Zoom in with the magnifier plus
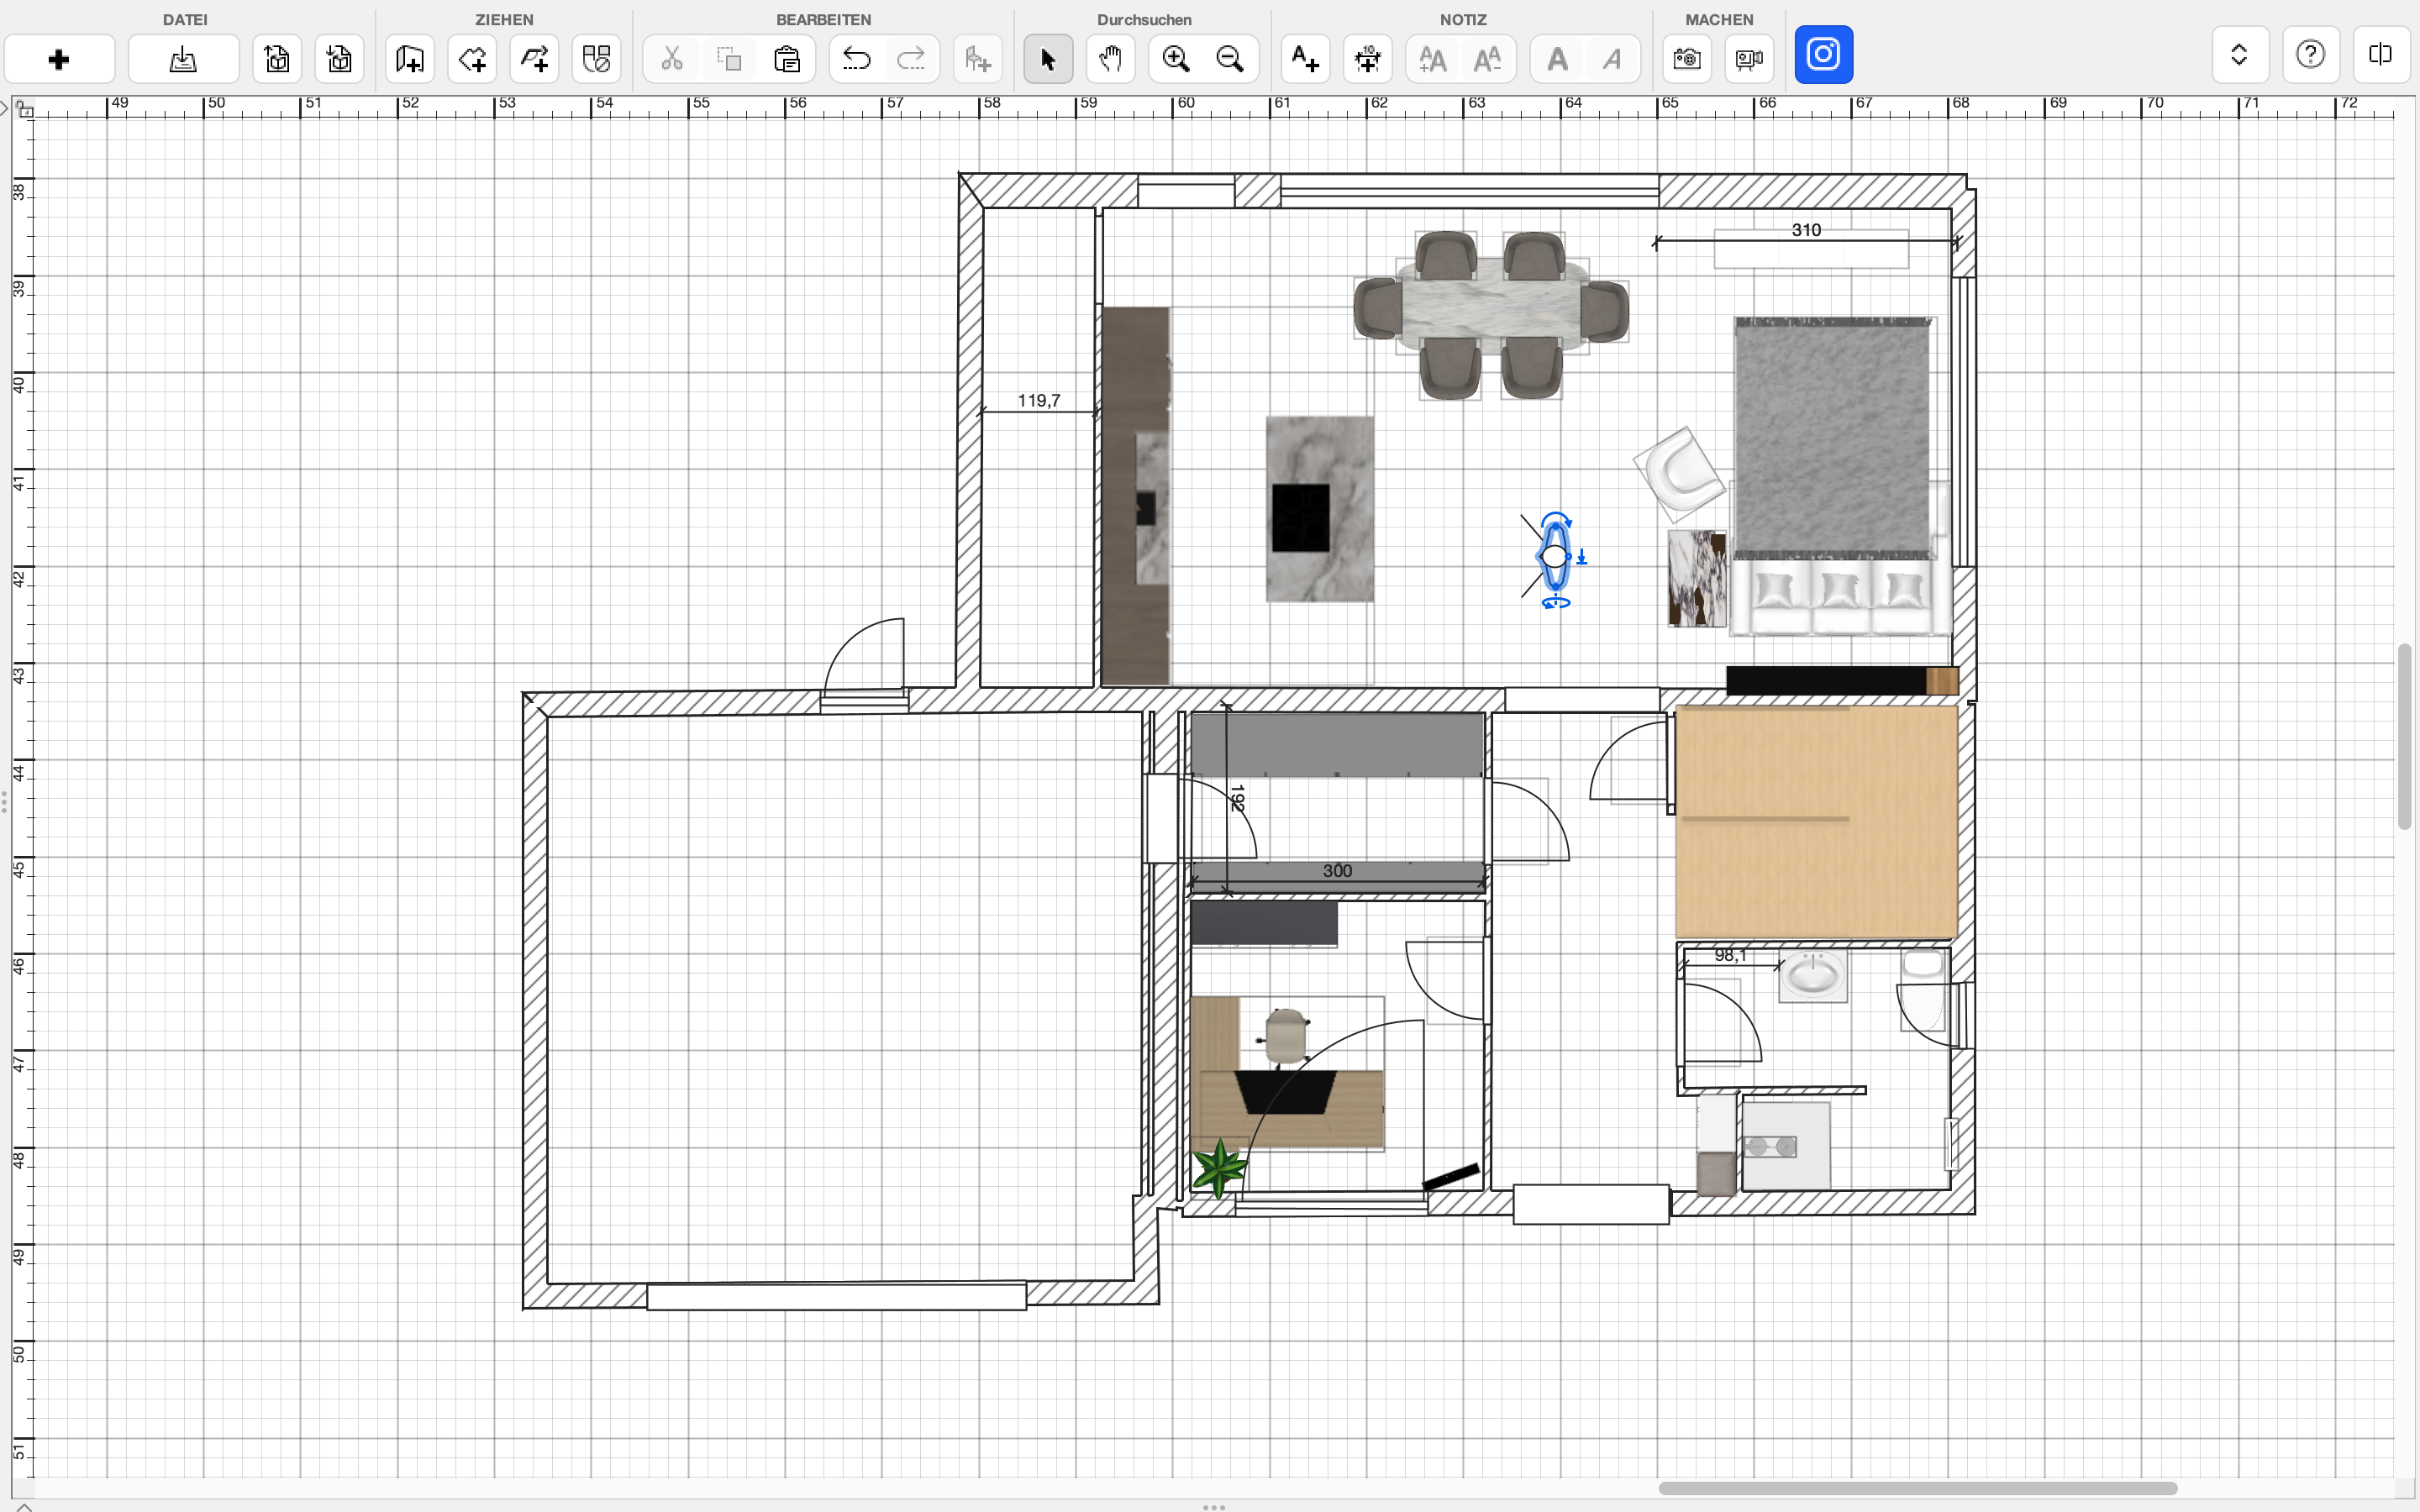 point(1175,60)
